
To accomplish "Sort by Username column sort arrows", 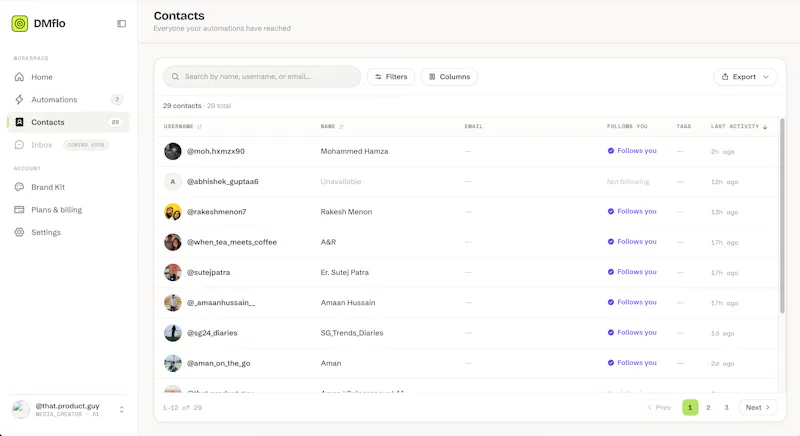I will pos(199,126).
